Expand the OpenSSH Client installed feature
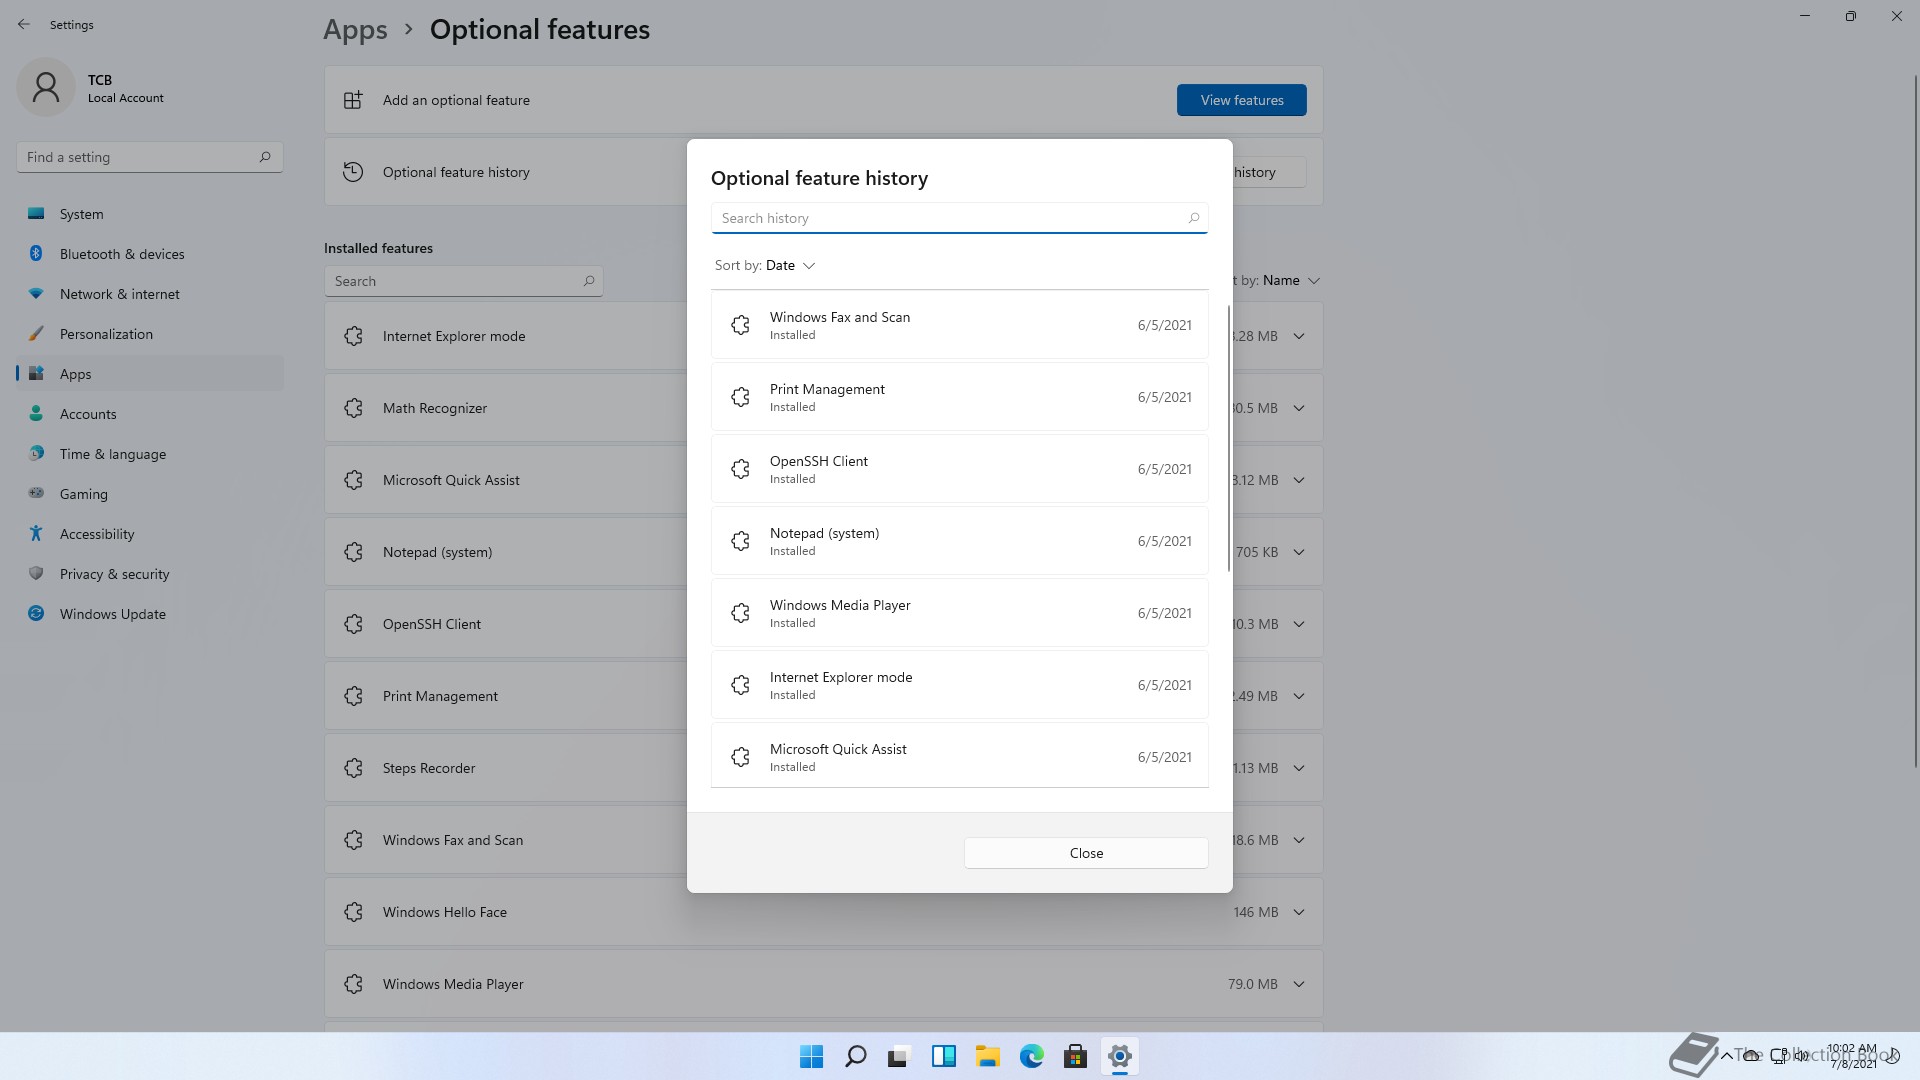Image resolution: width=1920 pixels, height=1080 pixels. 1299,624
